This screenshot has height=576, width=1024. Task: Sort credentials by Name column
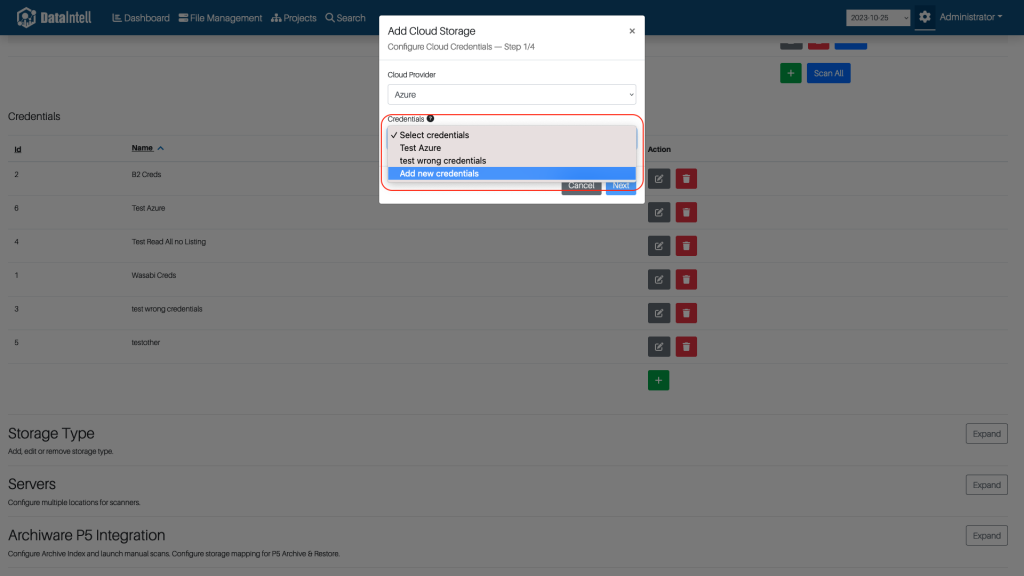point(148,148)
